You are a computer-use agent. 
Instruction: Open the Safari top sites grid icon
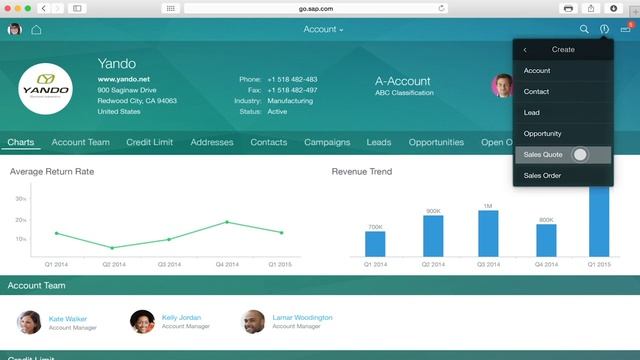[x=171, y=8]
